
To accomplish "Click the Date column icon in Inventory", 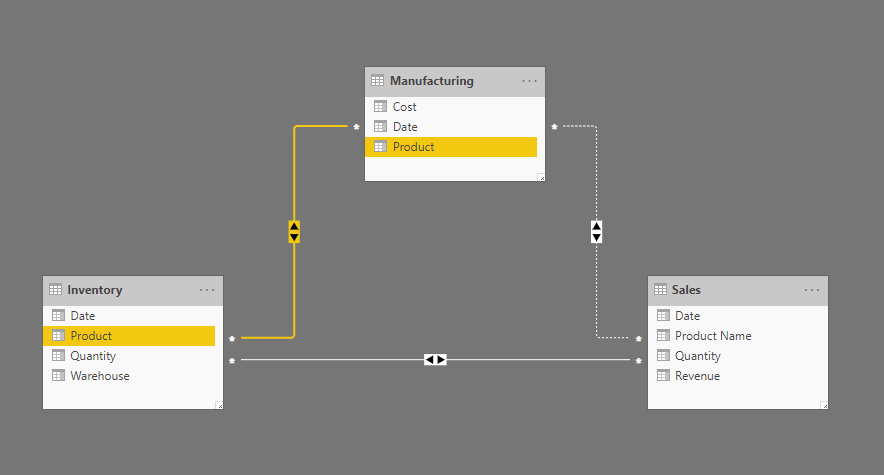I will tap(57, 316).
